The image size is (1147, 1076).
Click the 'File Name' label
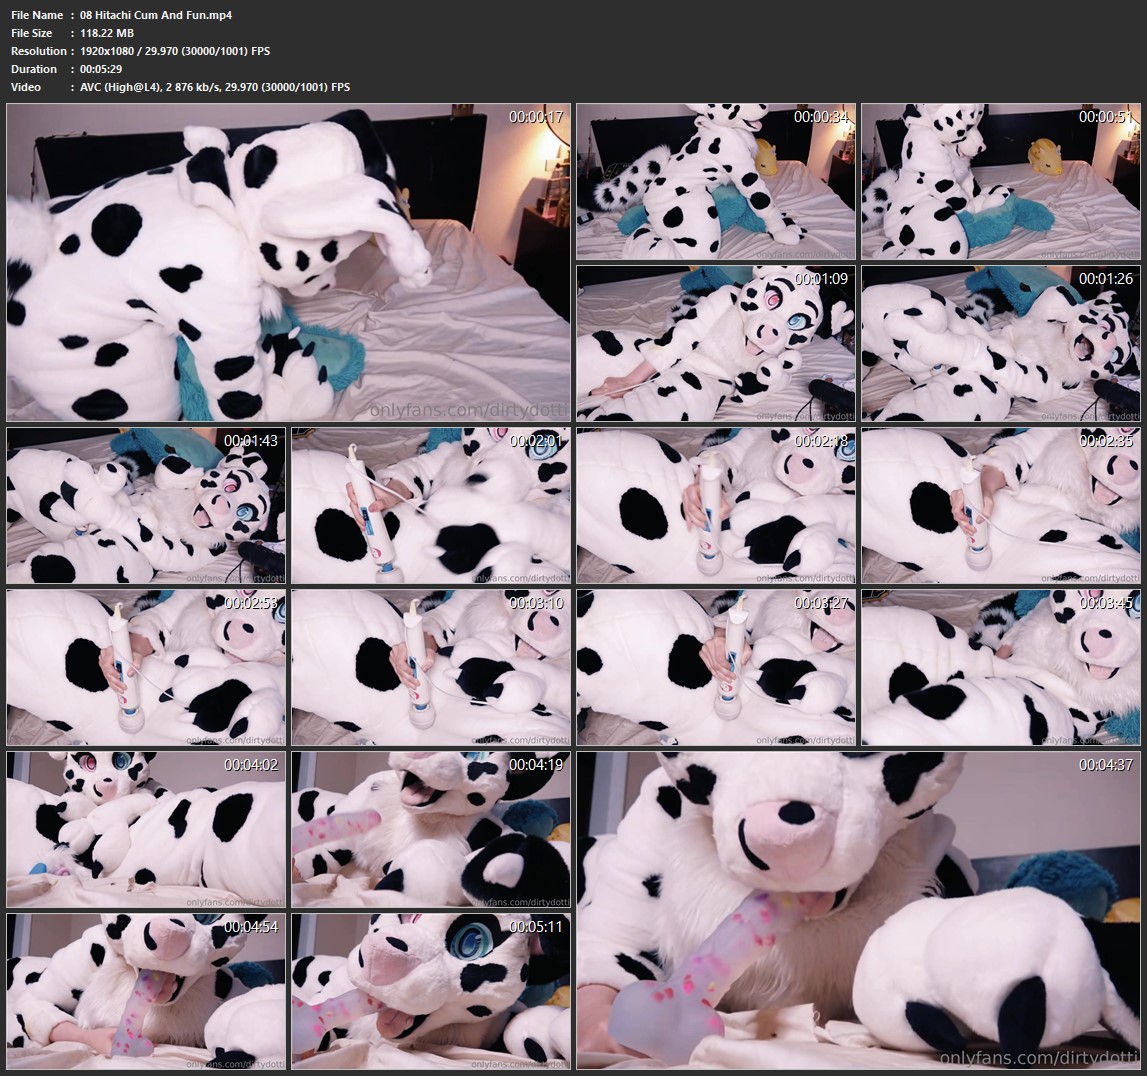pos(37,15)
